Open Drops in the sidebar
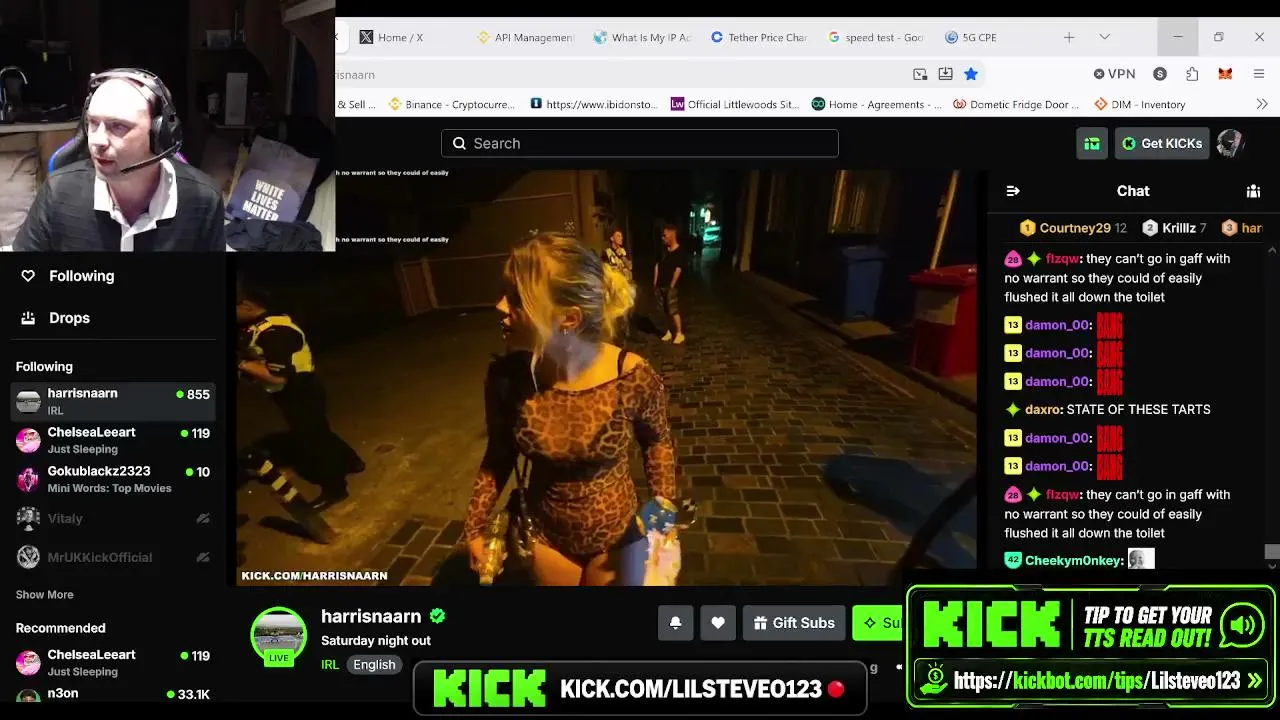The width and height of the screenshot is (1280, 720). 69,318
